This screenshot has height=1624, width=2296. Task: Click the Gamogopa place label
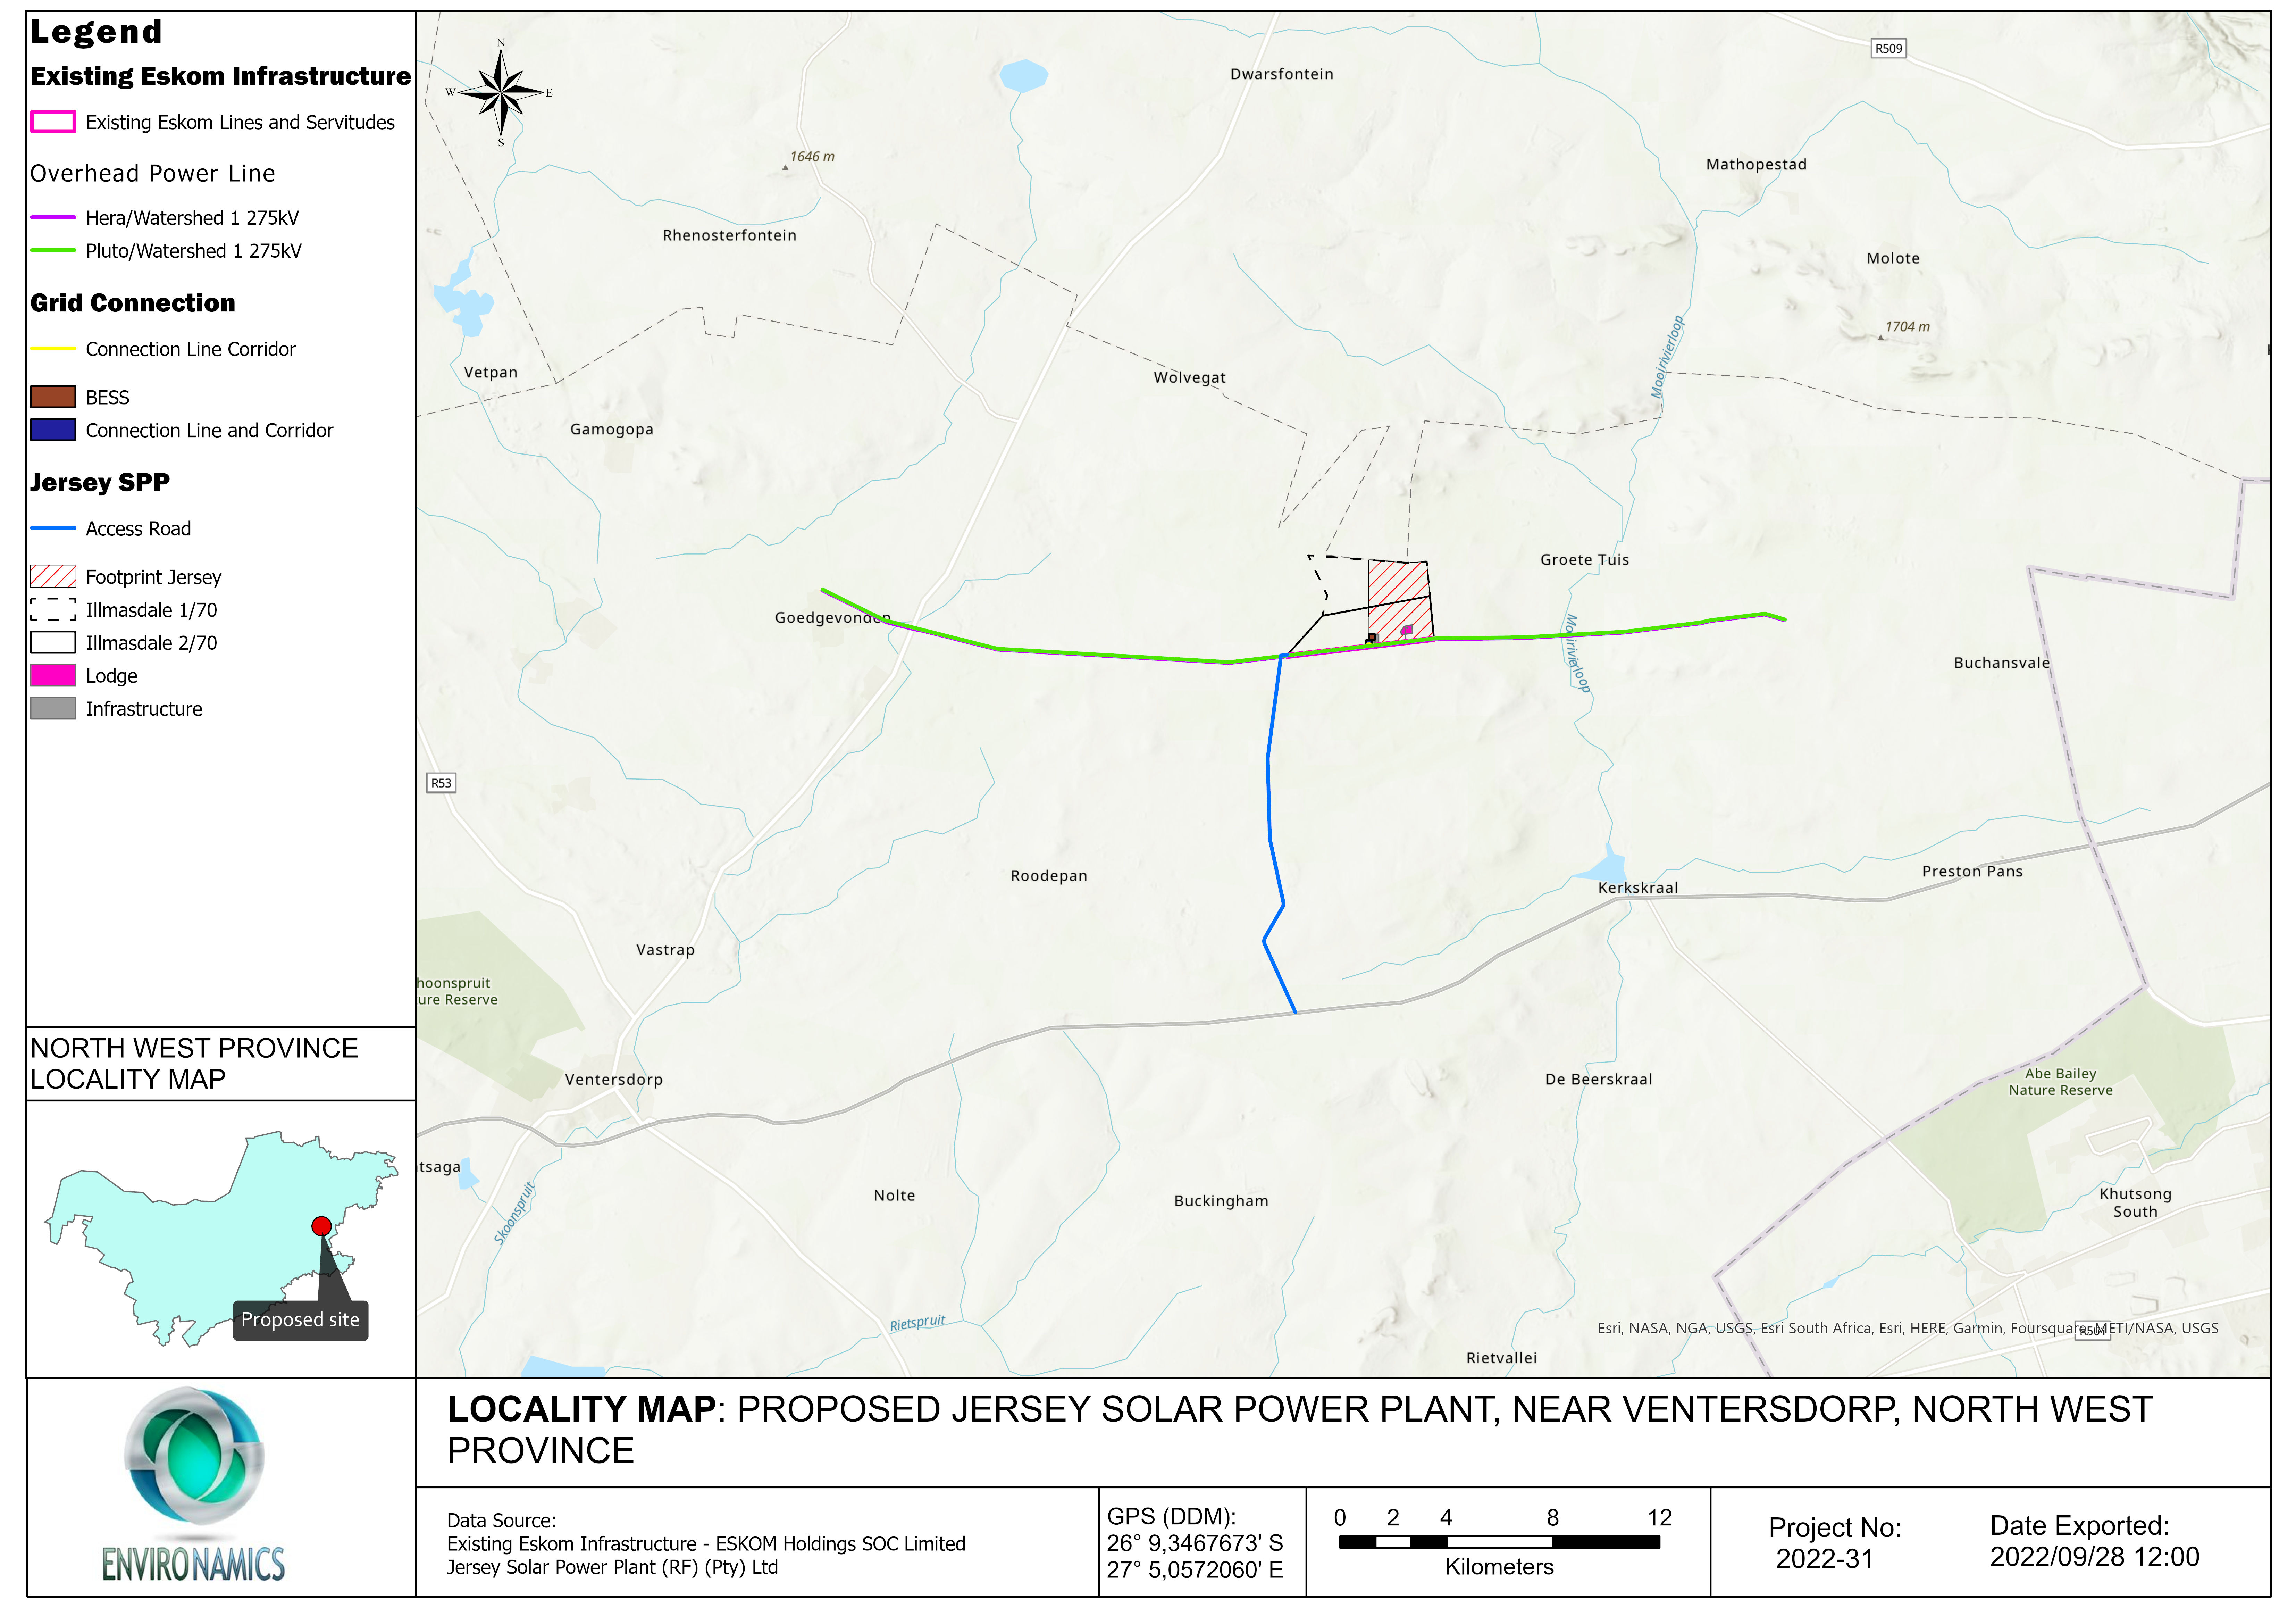point(612,430)
